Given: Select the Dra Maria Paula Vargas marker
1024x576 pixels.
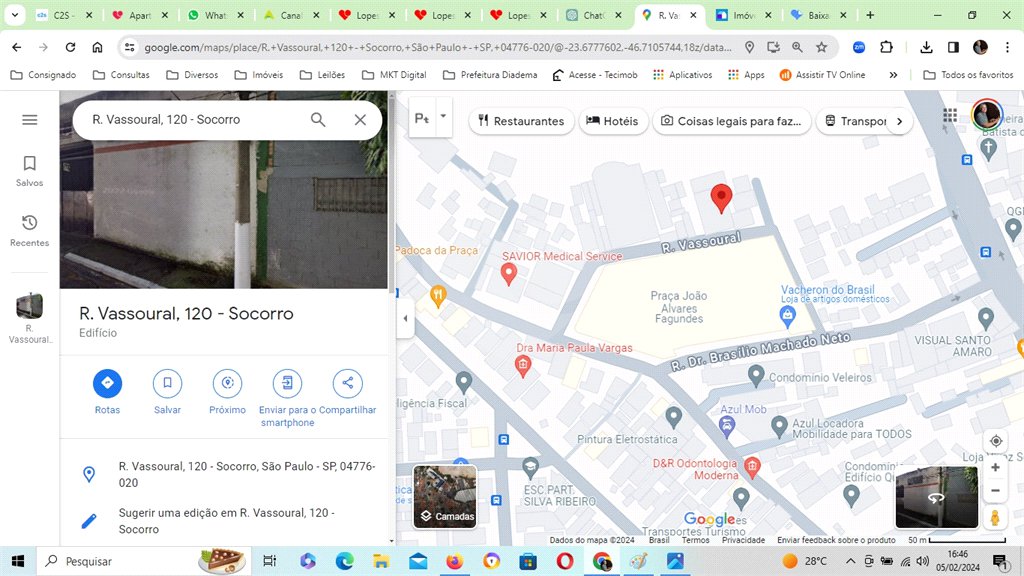Looking at the screenshot, I should tap(522, 366).
